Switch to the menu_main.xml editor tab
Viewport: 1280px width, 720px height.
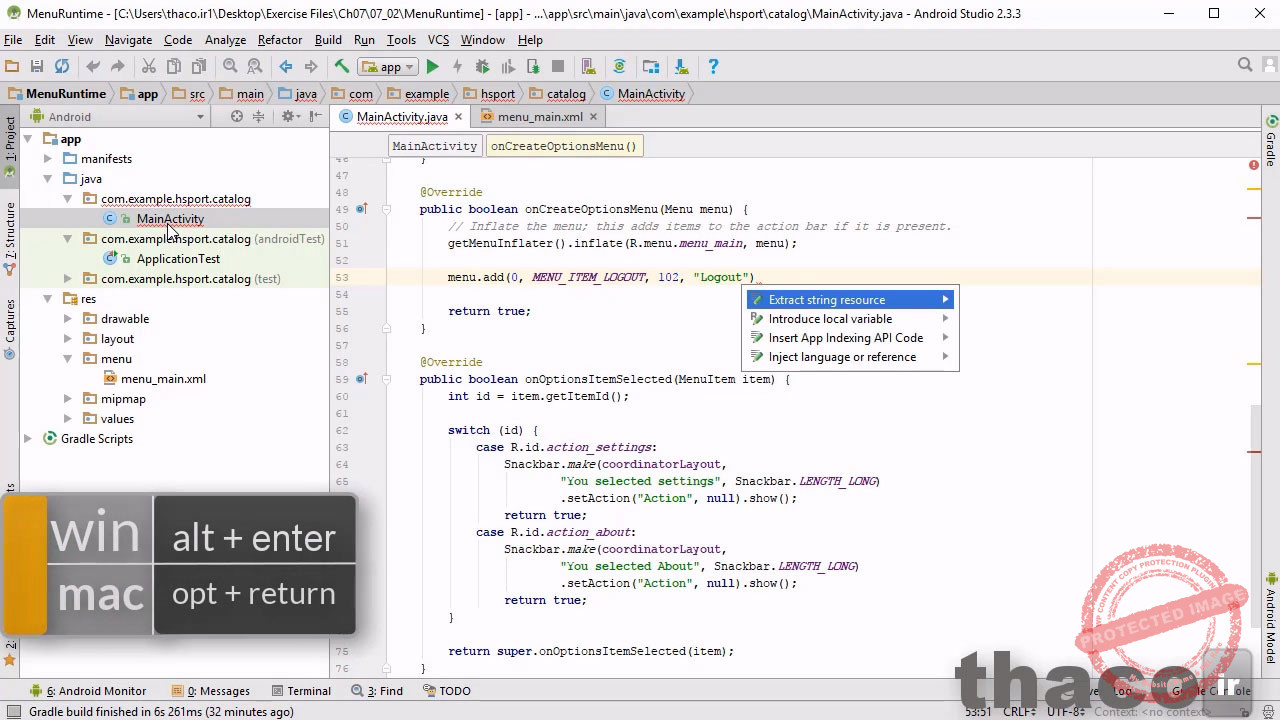pyautogui.click(x=539, y=117)
